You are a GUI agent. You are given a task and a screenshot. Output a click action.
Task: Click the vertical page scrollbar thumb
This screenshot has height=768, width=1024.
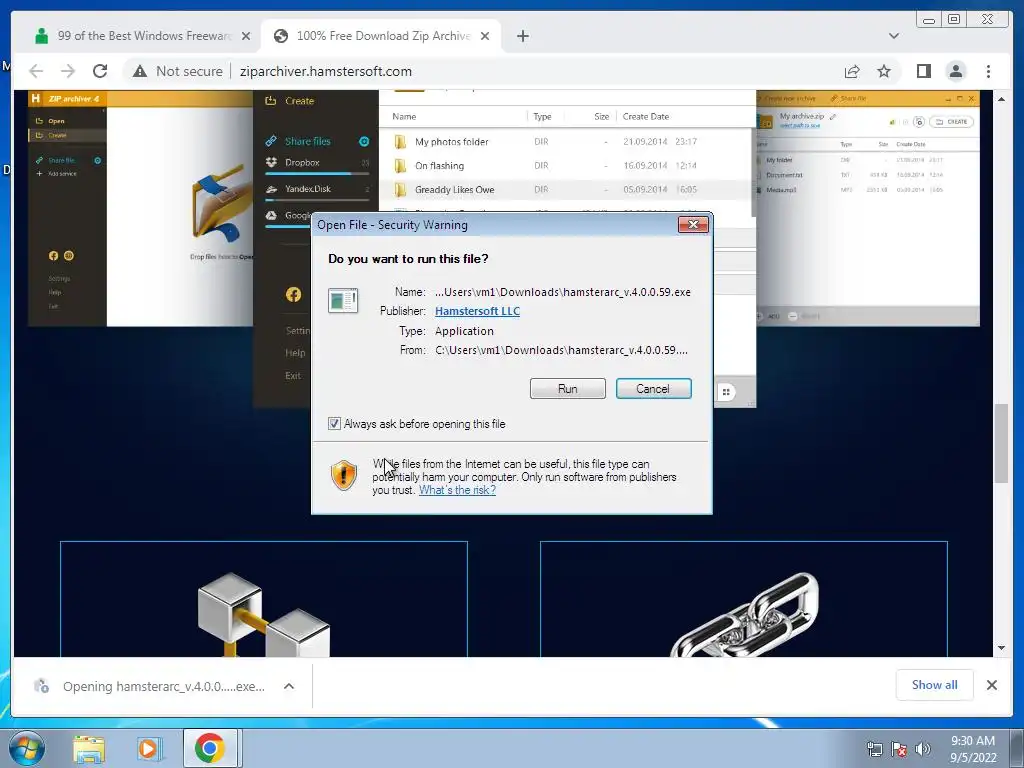click(x=1001, y=443)
